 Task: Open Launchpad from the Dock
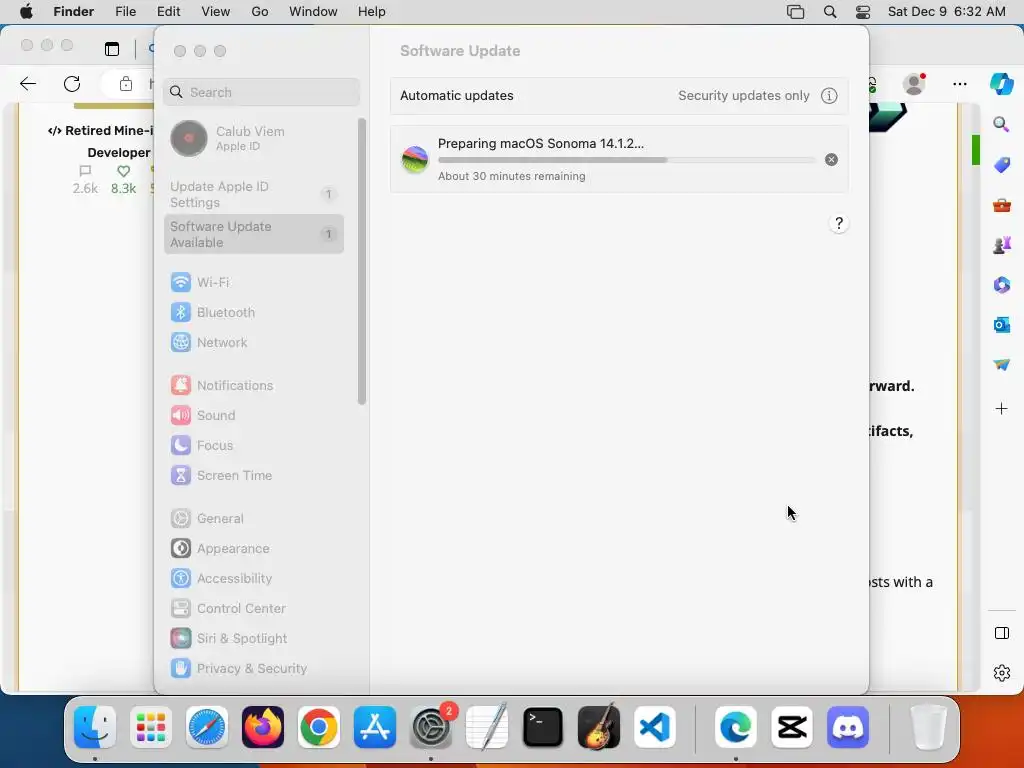[151, 727]
